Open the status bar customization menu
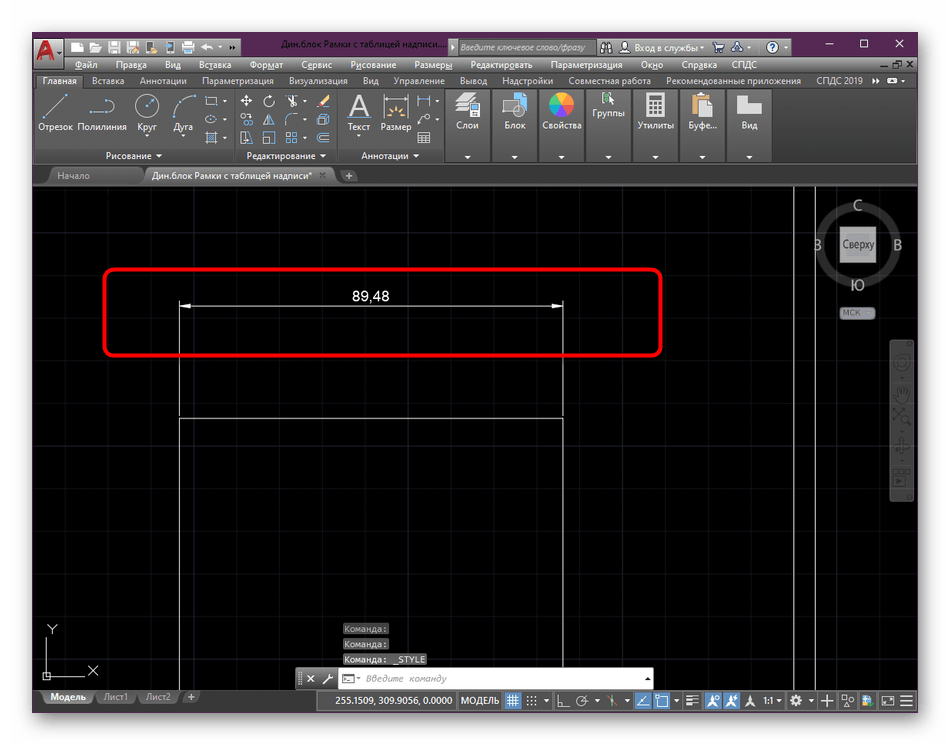 (906, 701)
